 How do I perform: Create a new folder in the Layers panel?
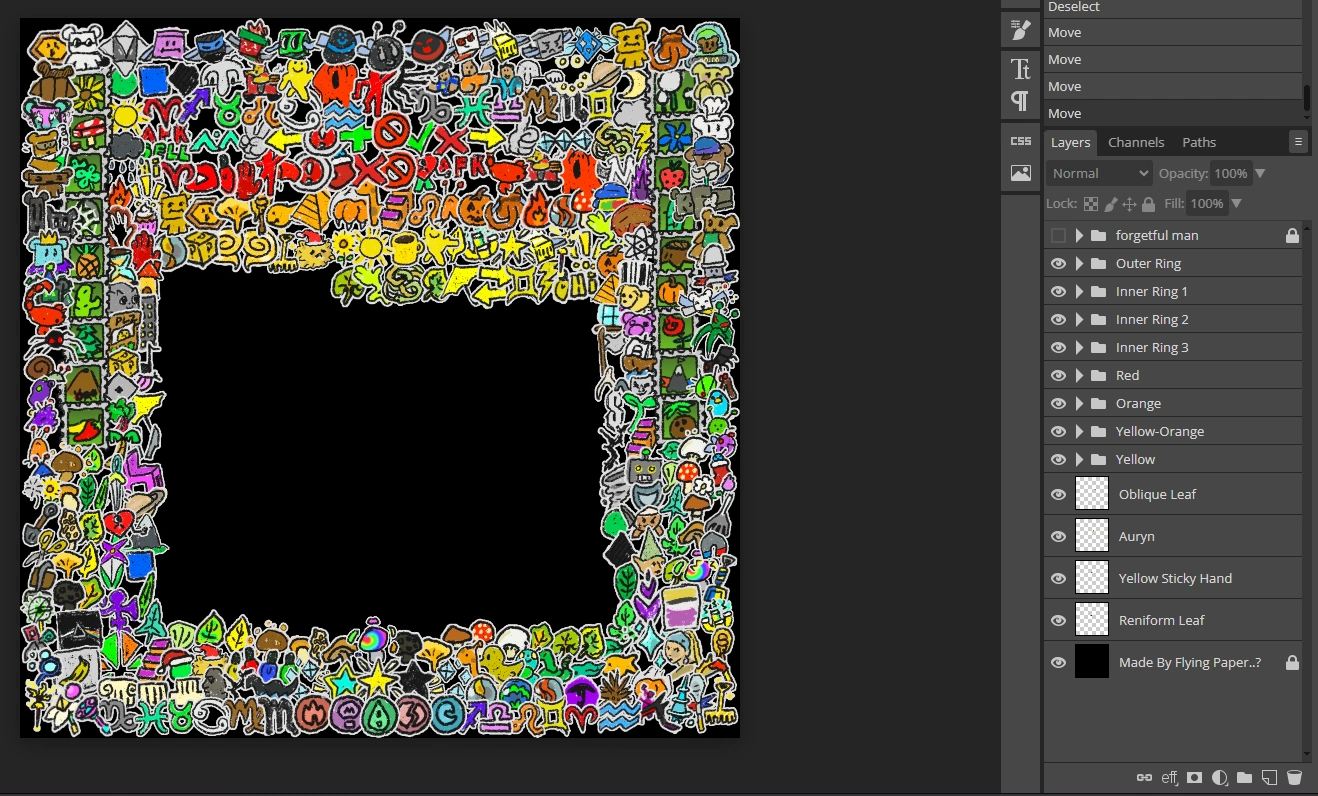tap(1244, 777)
